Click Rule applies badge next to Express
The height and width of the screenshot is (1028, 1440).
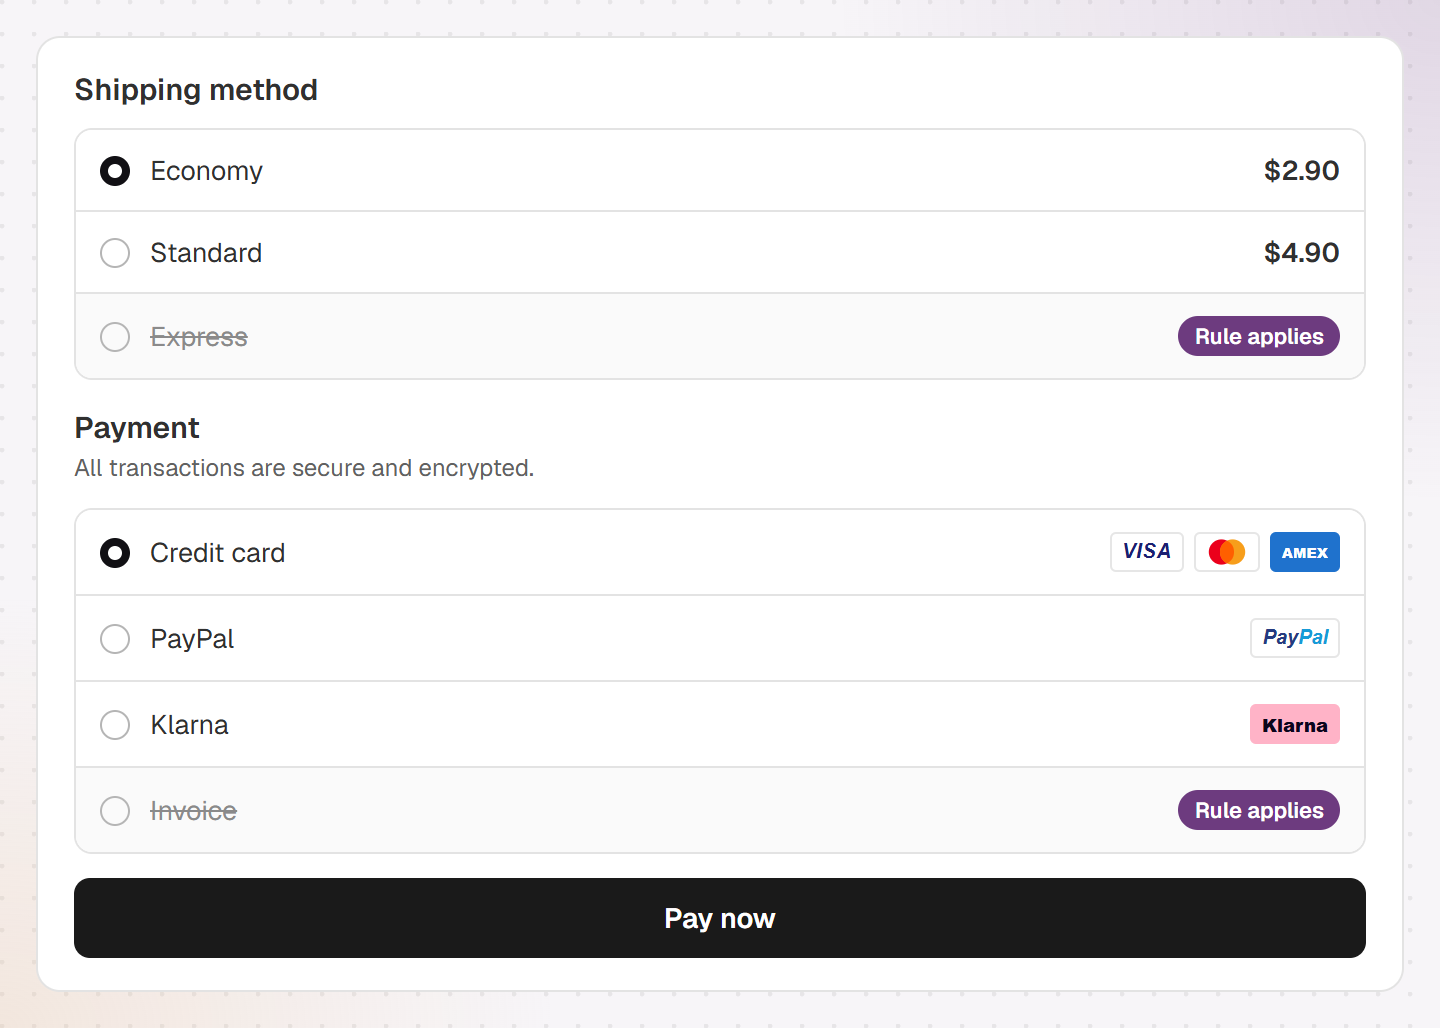click(x=1259, y=336)
